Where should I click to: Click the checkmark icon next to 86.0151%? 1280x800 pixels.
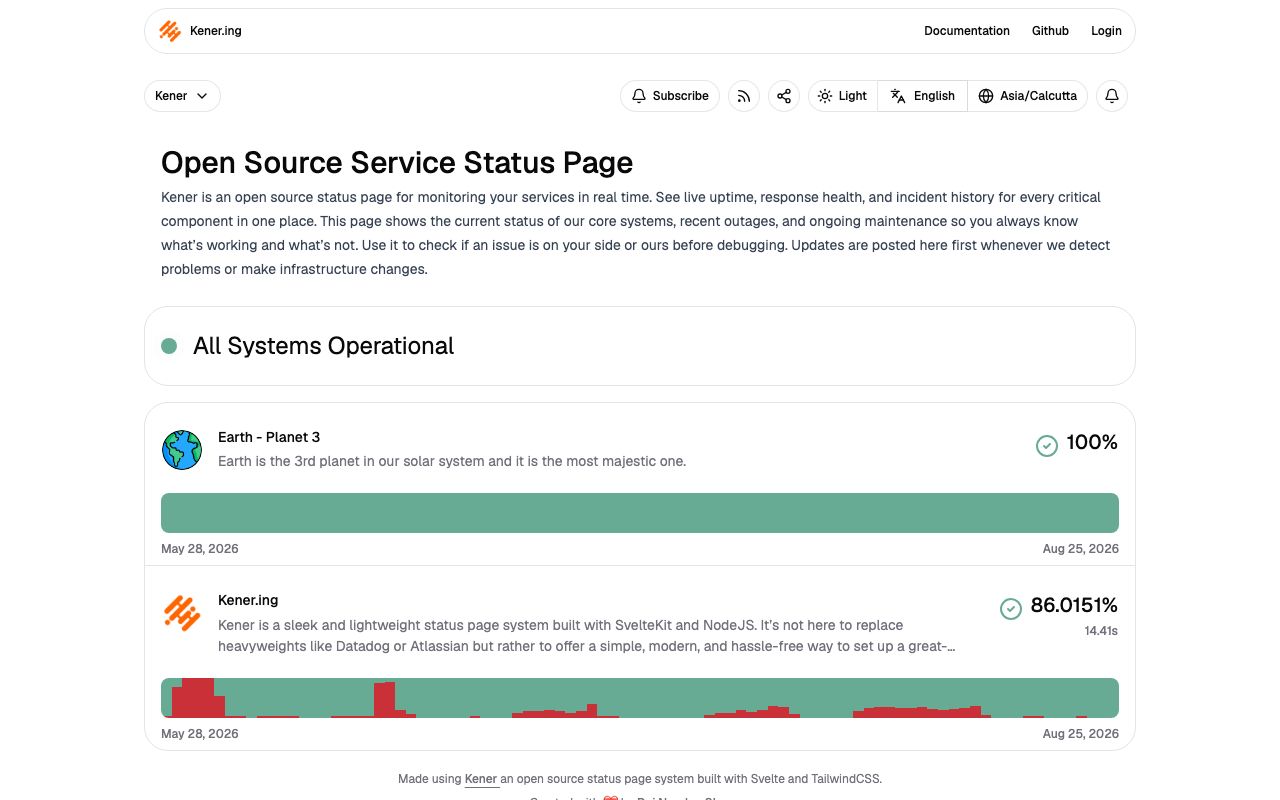point(1011,608)
